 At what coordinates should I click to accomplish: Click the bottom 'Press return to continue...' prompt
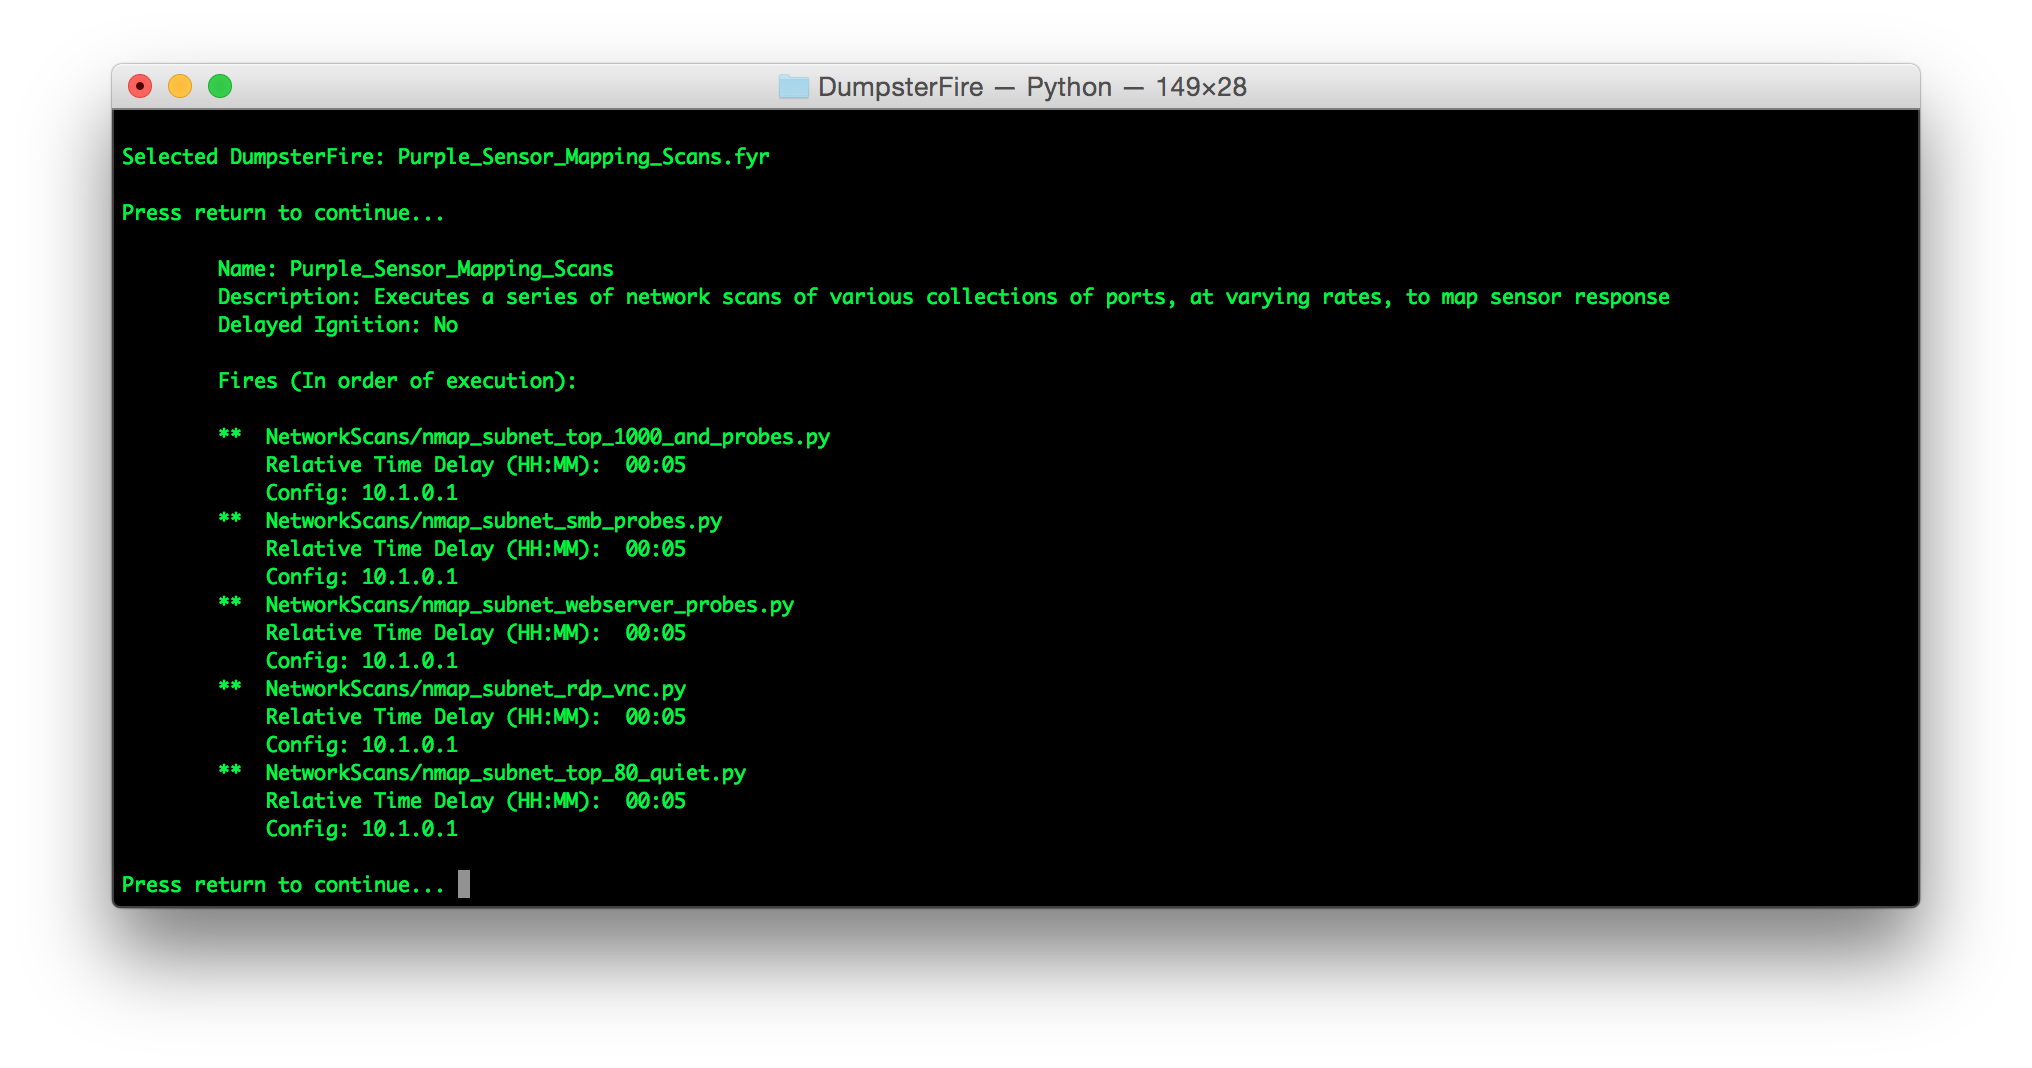tap(283, 885)
